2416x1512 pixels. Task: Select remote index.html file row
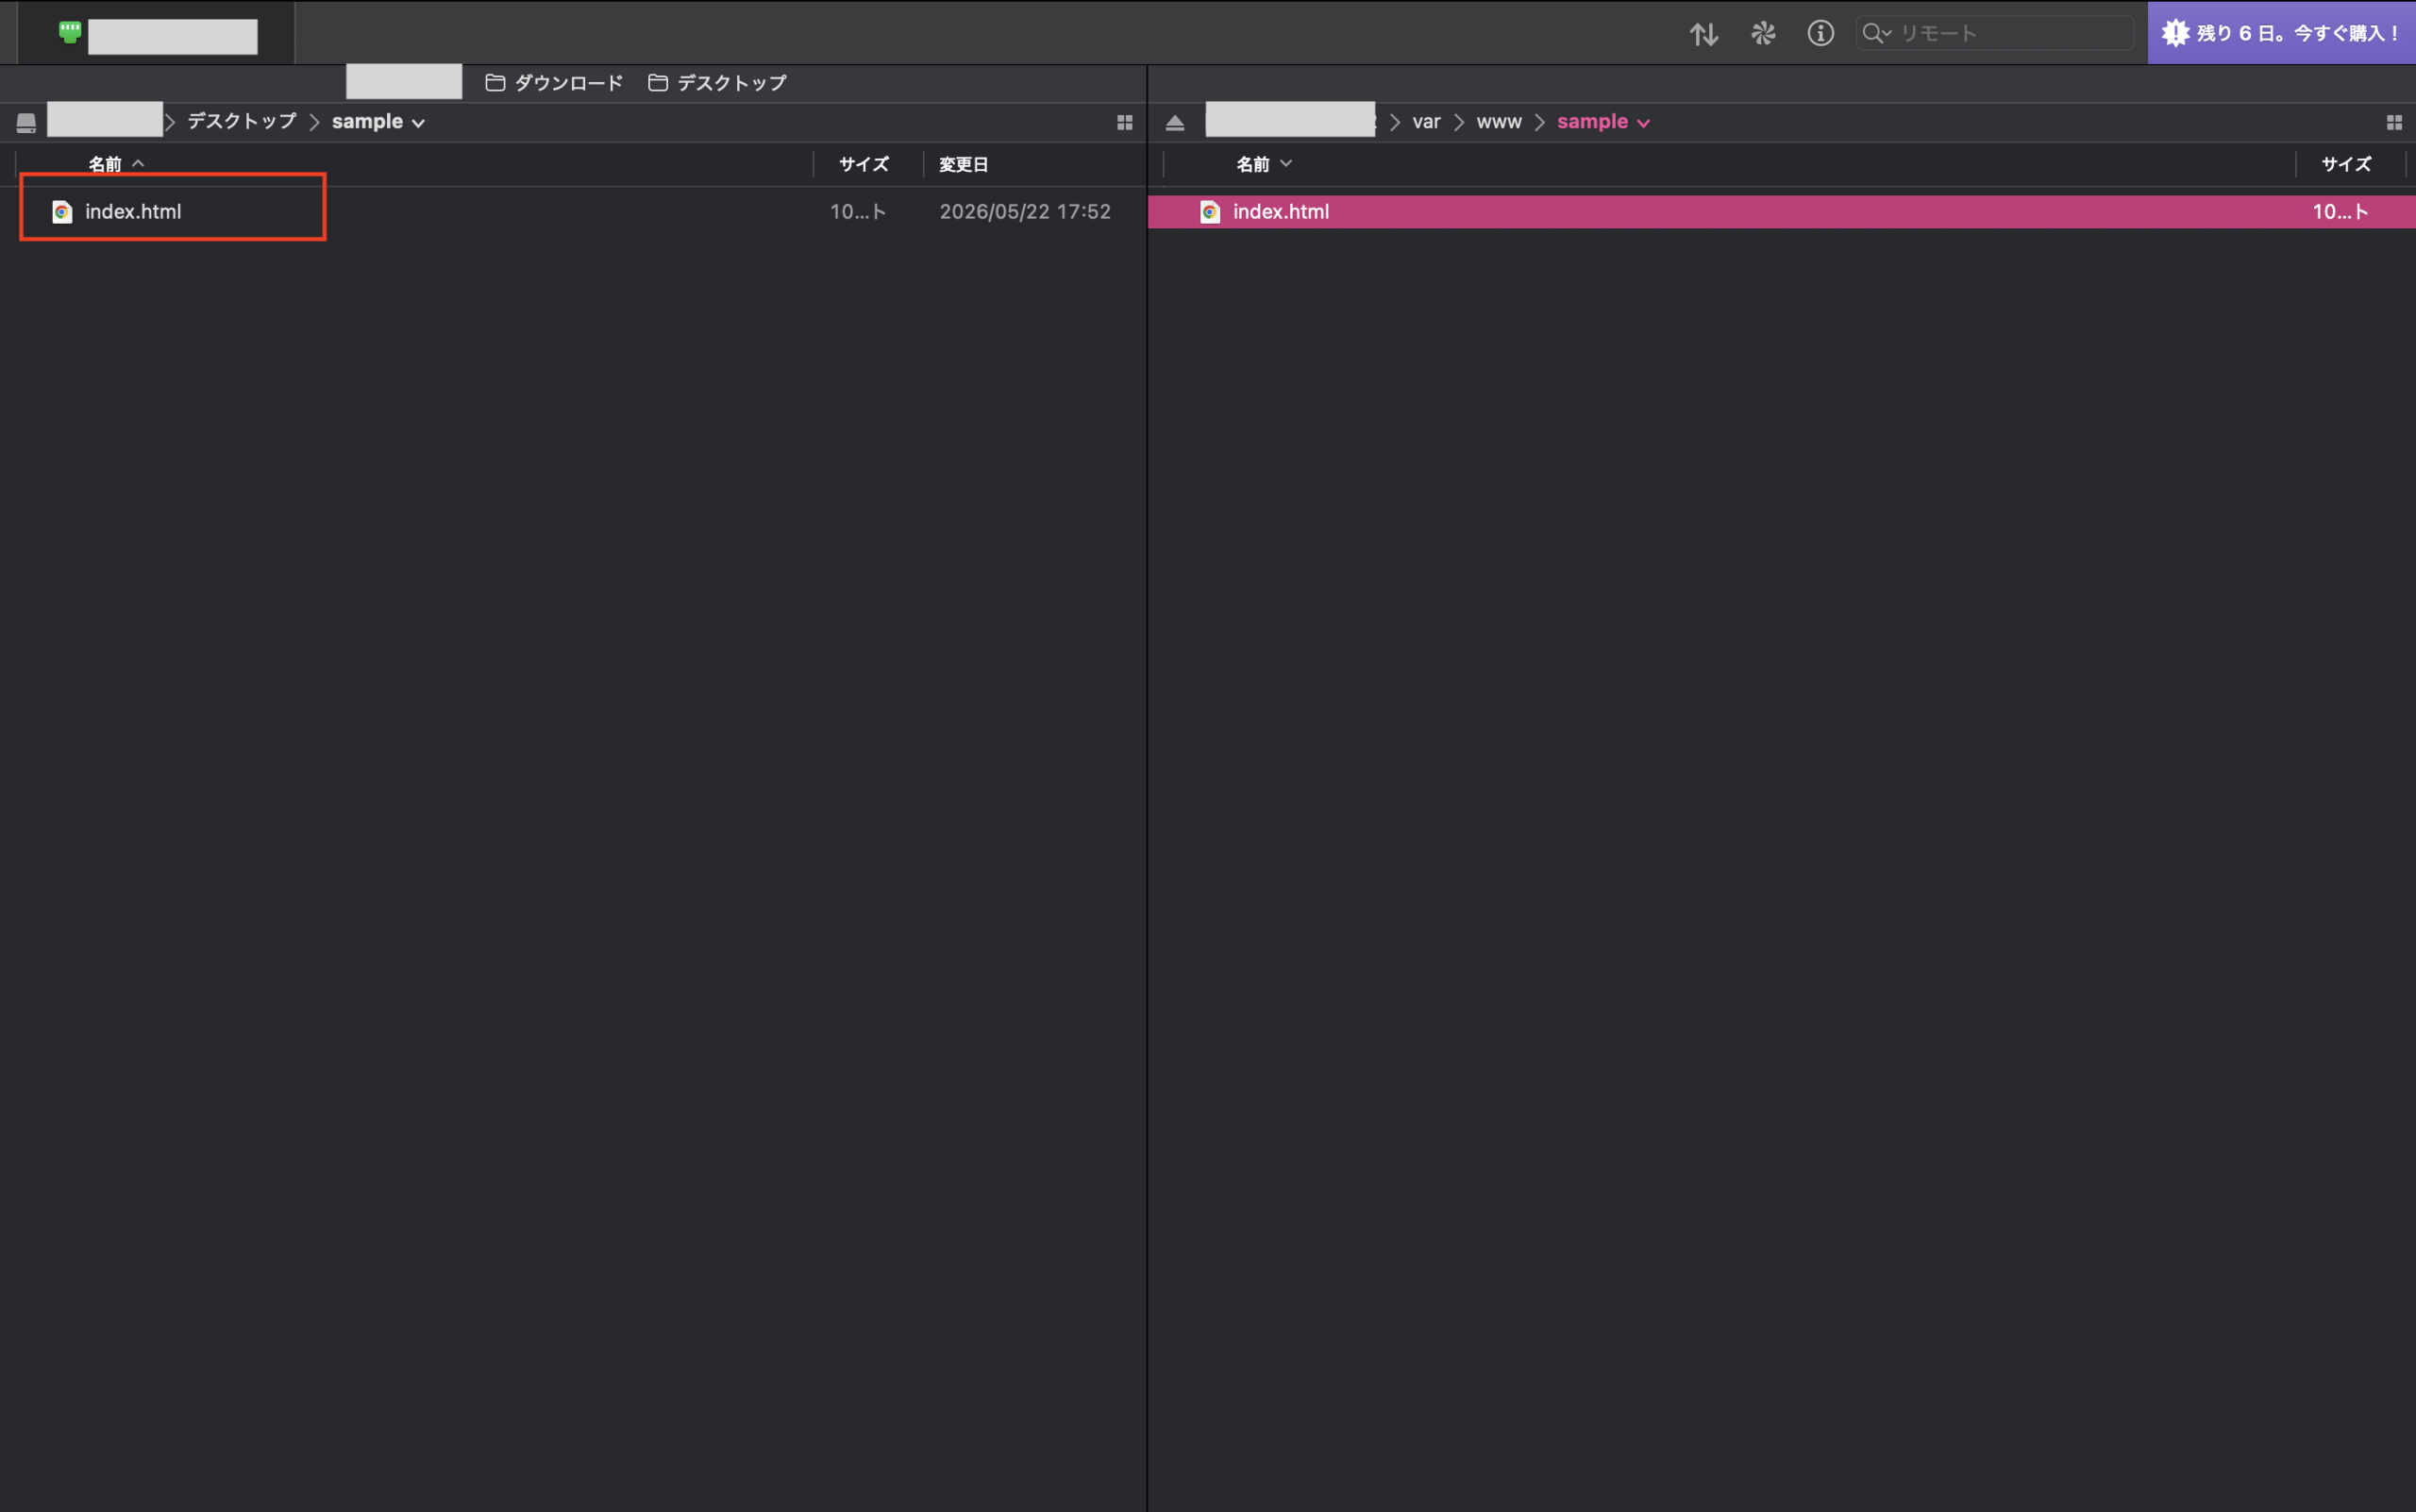click(x=1782, y=212)
